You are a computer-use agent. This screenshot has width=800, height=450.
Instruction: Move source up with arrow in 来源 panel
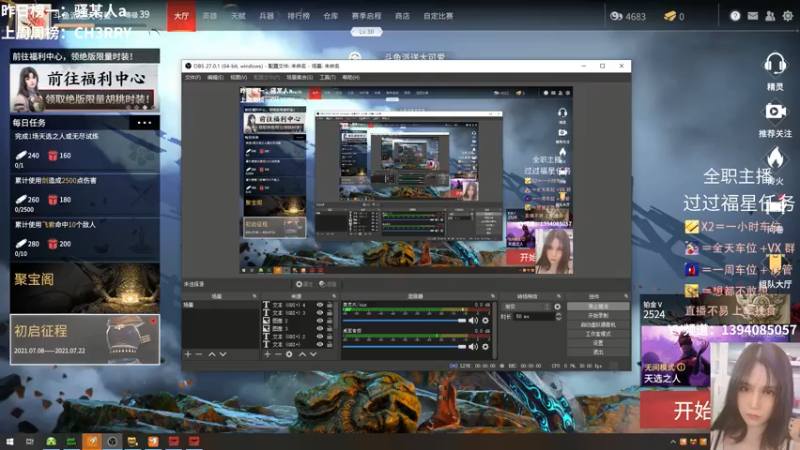302,354
